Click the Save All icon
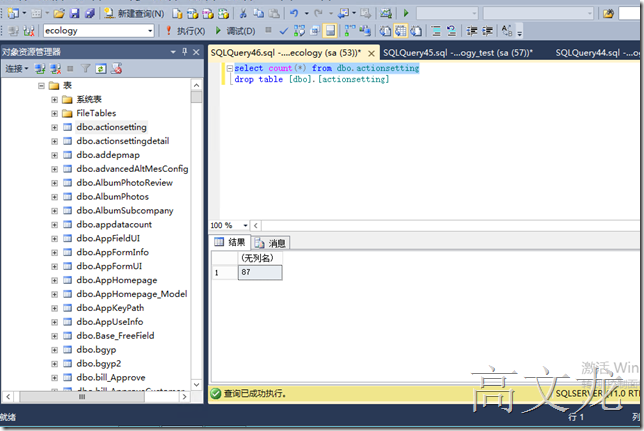 90,14
